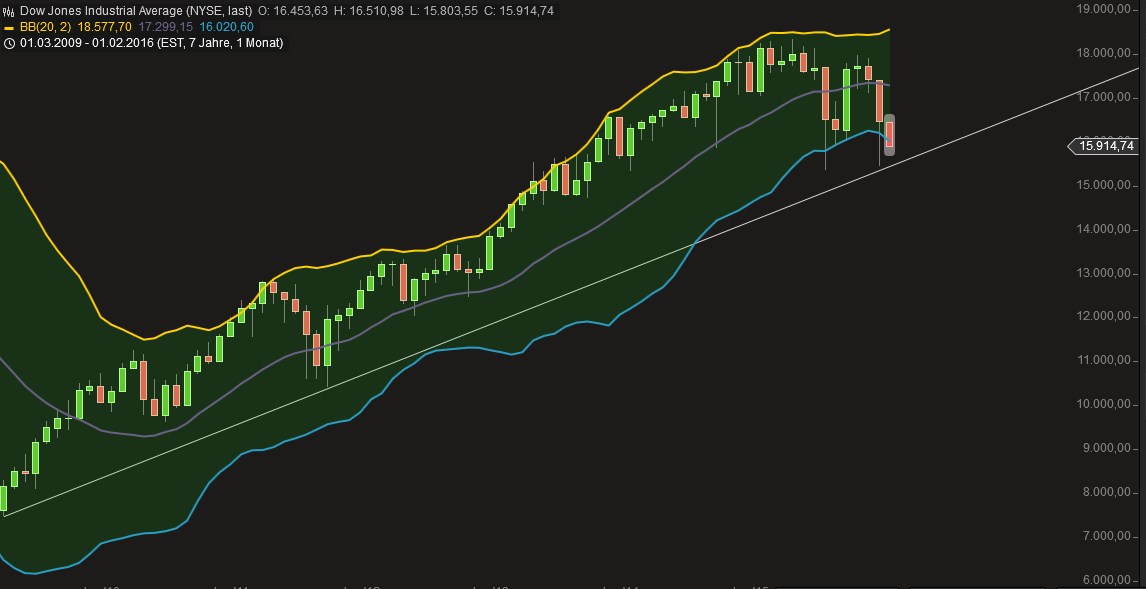Click the candlestick chart type icon
The image size is (1146, 589).
point(9,9)
